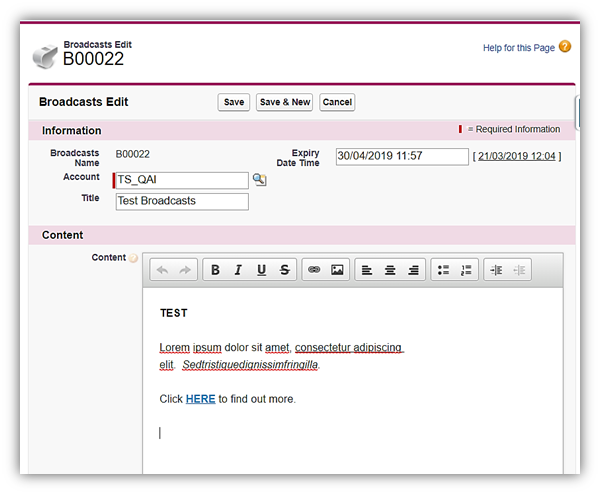Click the 21/03/2019 12:04 date link

pos(517,156)
